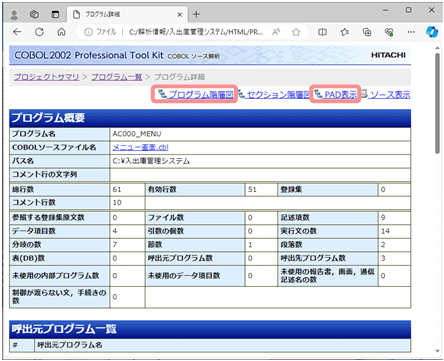This screenshot has height=361, width=444.
Task: Click the 段落数 value 2
Action: (383, 245)
